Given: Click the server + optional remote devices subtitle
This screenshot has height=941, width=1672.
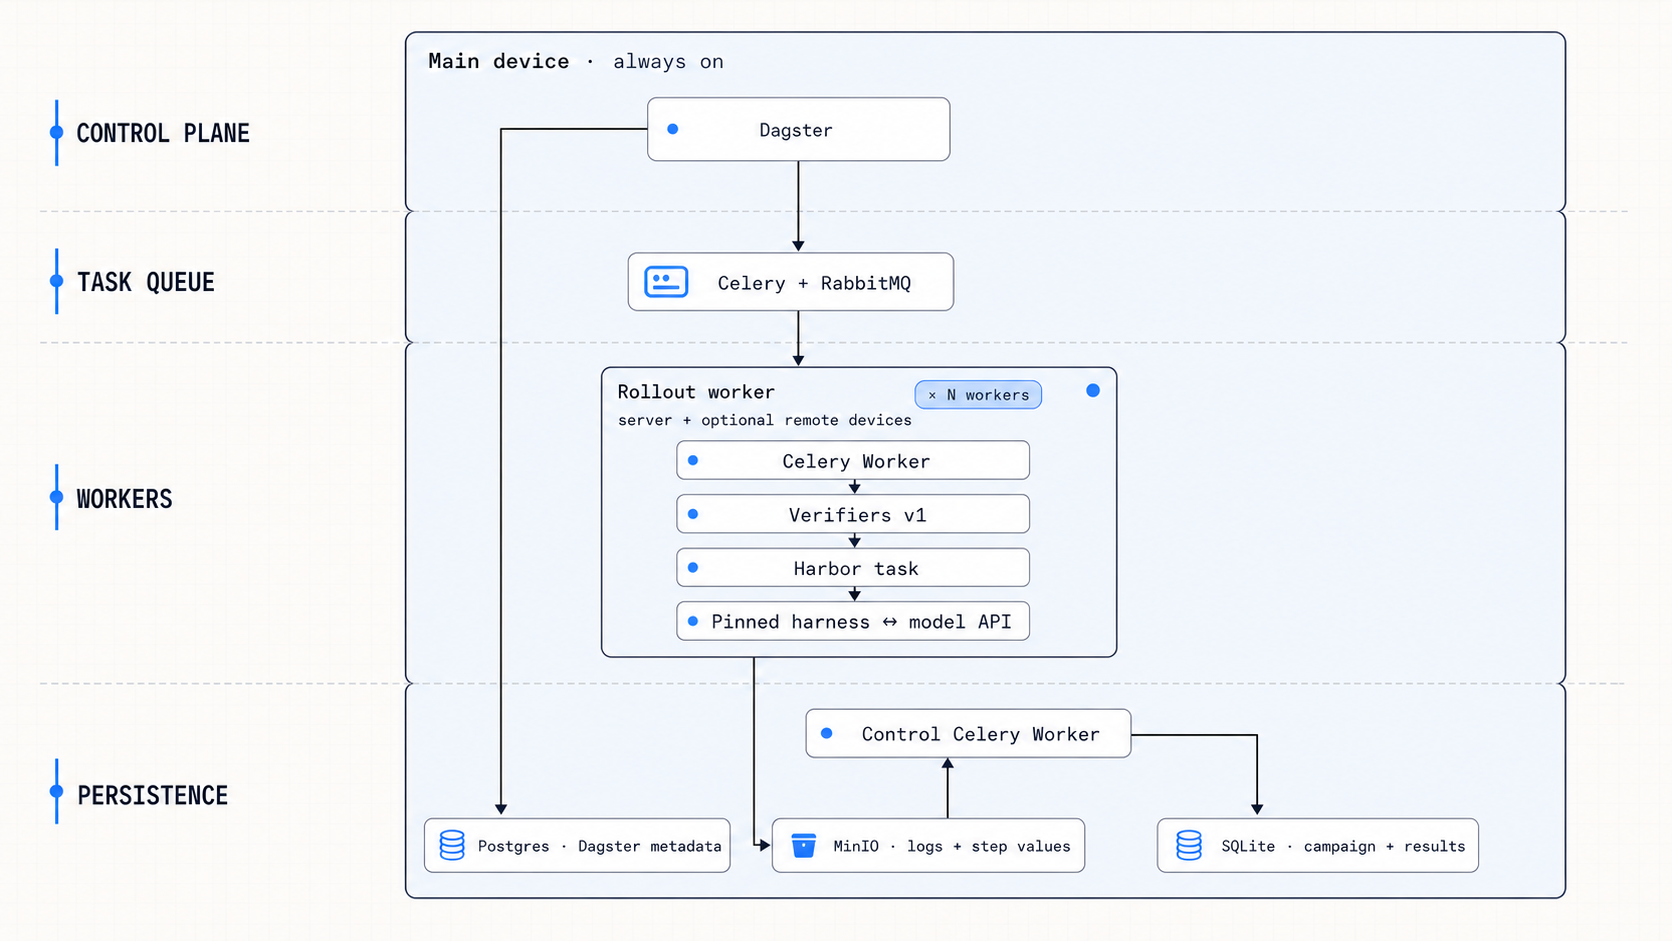Looking at the screenshot, I should pos(765,420).
